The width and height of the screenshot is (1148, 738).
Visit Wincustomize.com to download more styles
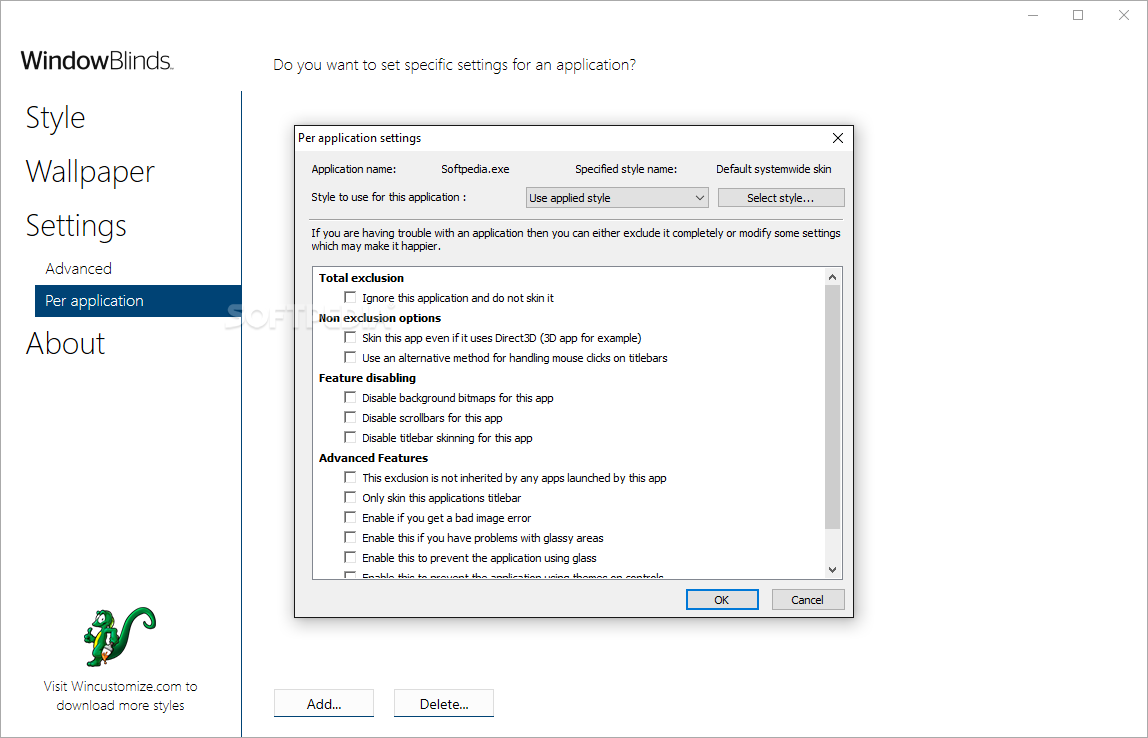point(120,696)
